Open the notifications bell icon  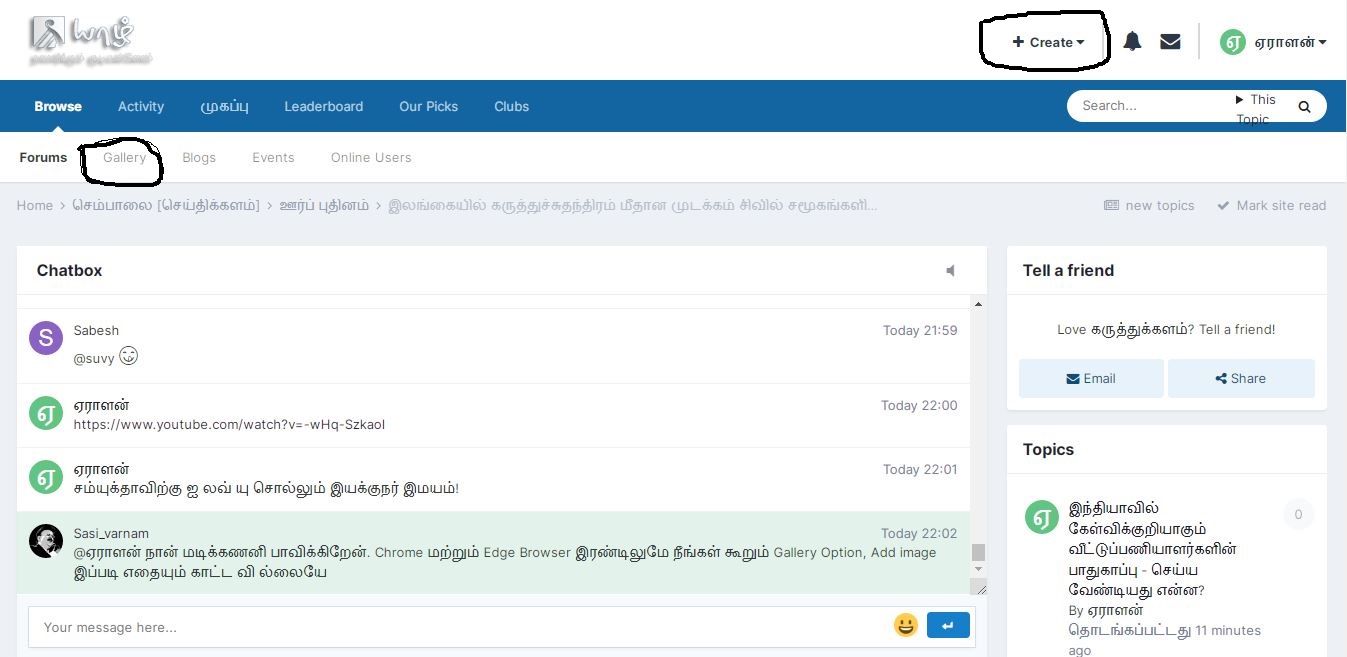tap(1132, 42)
